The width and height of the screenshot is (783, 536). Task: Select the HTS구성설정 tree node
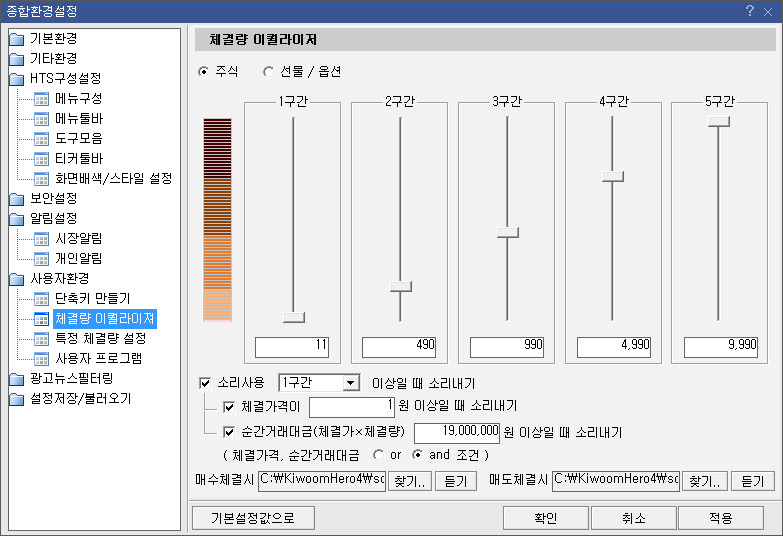coord(65,78)
